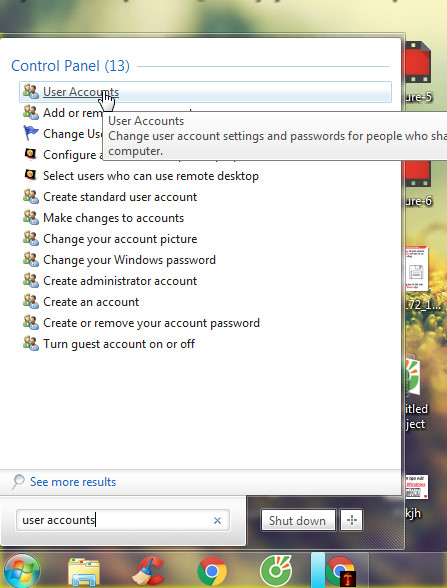Click the flag icon next to Change Use
Viewport: 447px width, 588px height.
pos(31,133)
